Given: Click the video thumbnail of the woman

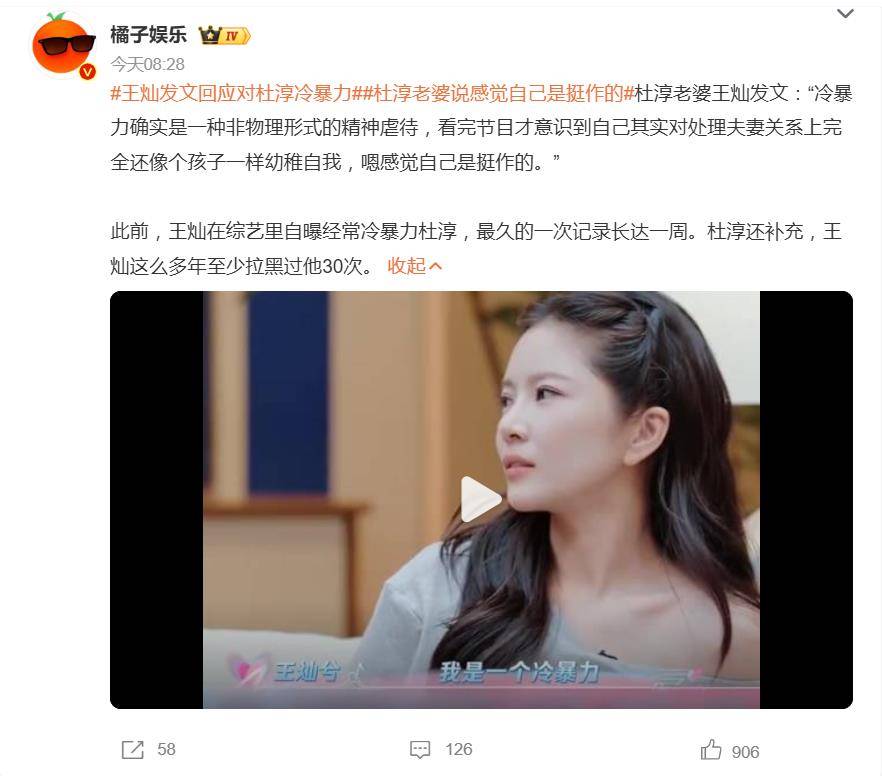Looking at the screenshot, I should click(481, 499).
